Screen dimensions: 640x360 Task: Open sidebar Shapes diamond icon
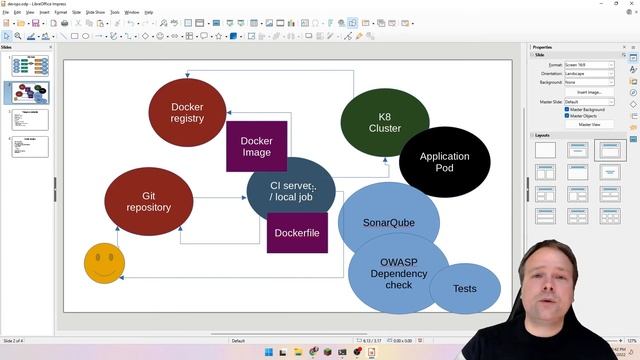click(633, 104)
